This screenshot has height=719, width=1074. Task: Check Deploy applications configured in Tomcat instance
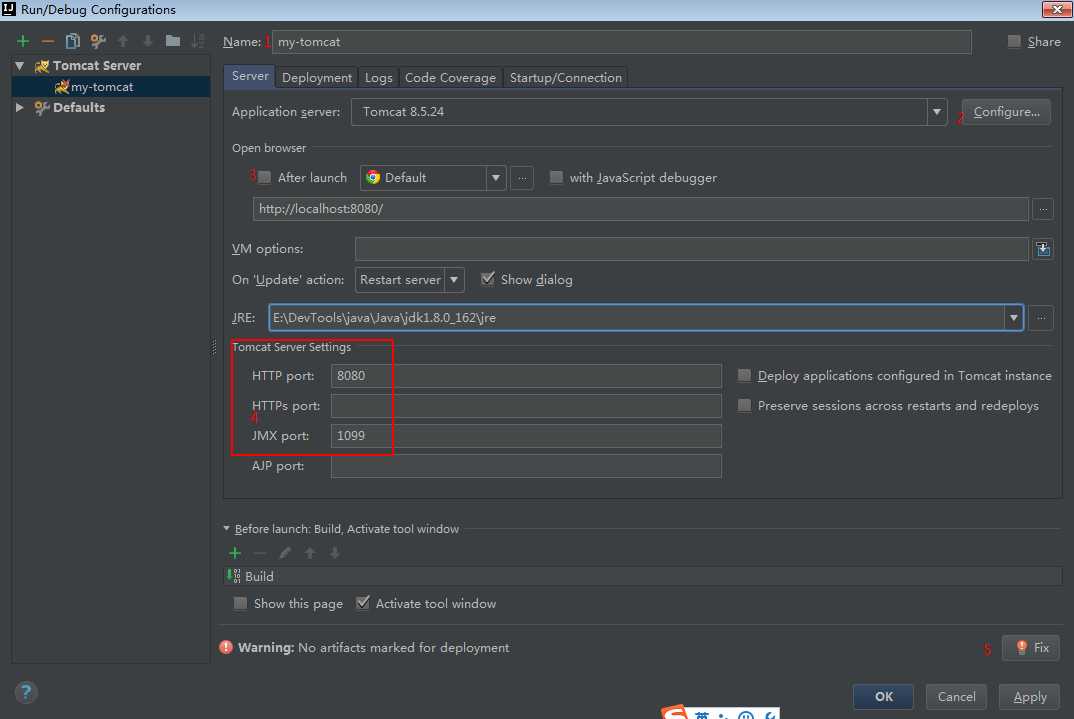(744, 375)
